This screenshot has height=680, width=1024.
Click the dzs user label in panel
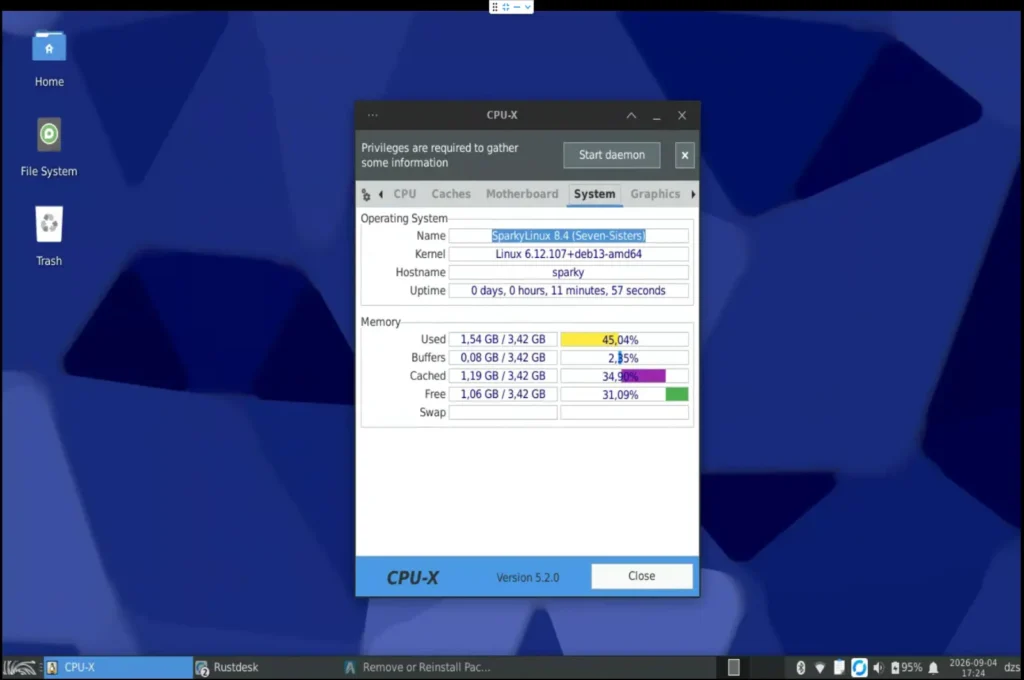tap(1012, 668)
